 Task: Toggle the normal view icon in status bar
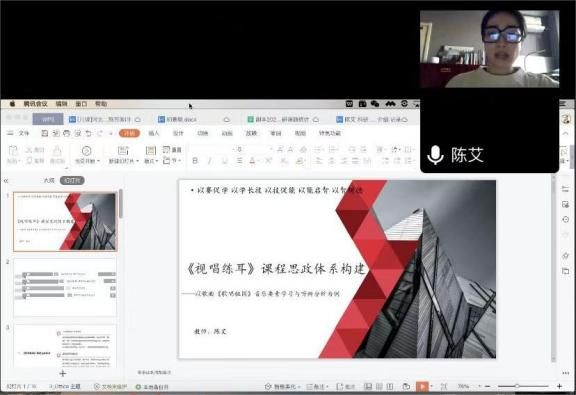click(368, 386)
